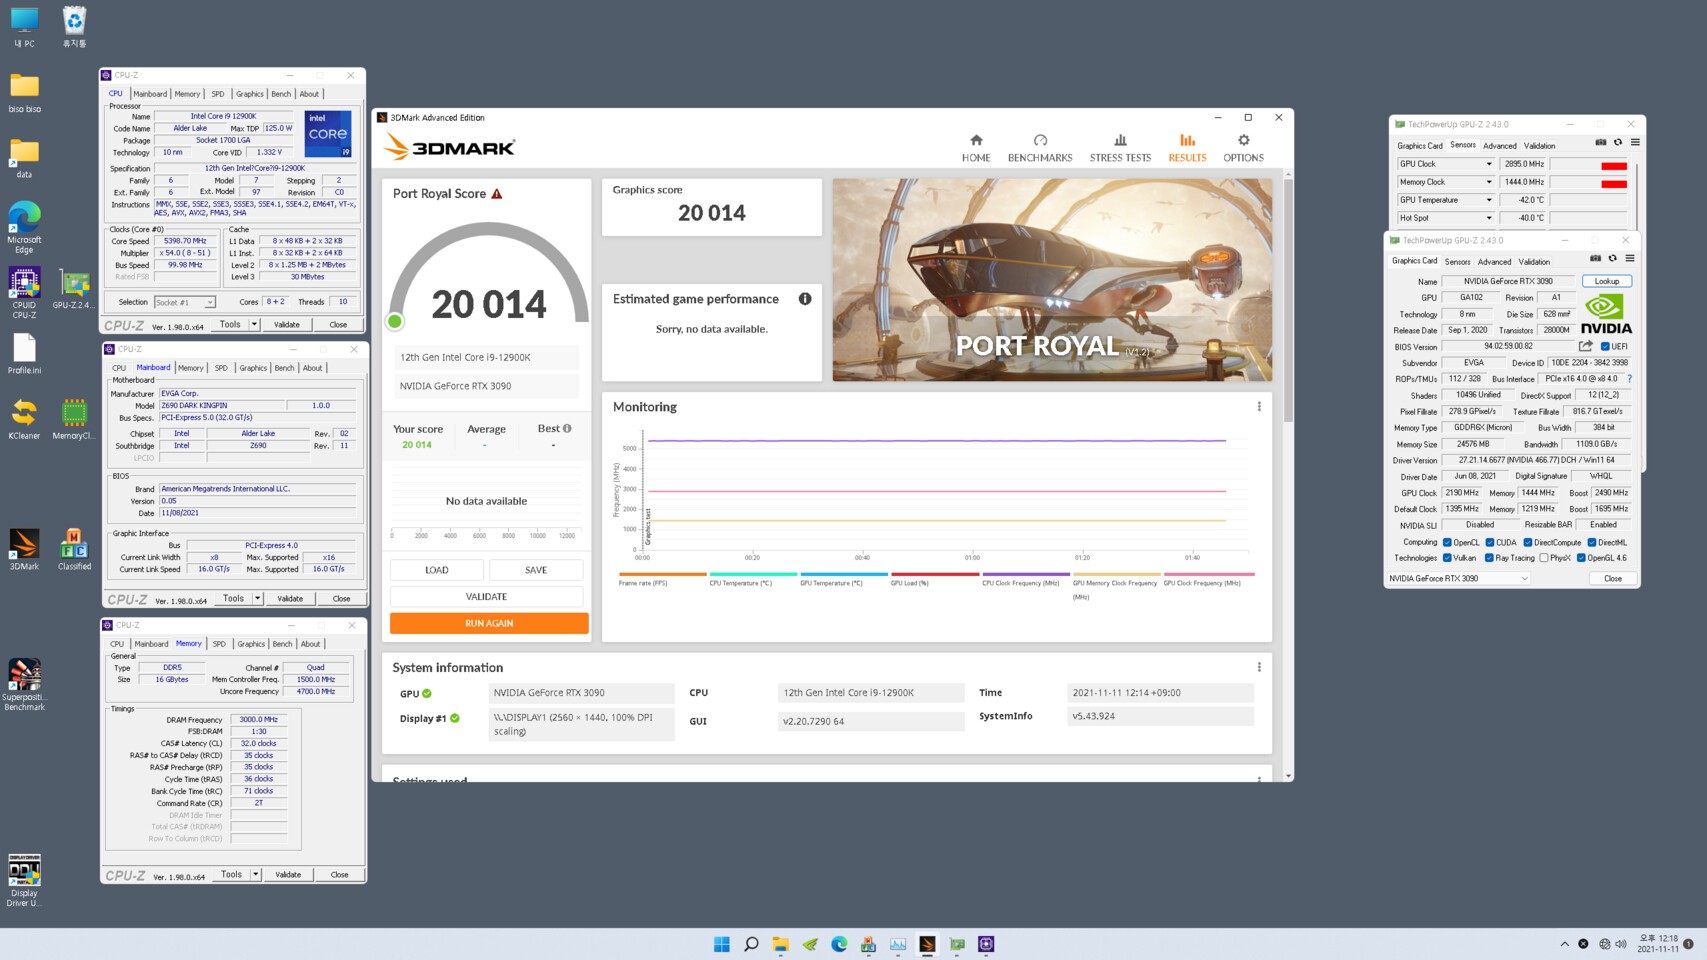Click the camera icon in GPU-Z Sensors window
1707x960 pixels.
coord(1601,142)
